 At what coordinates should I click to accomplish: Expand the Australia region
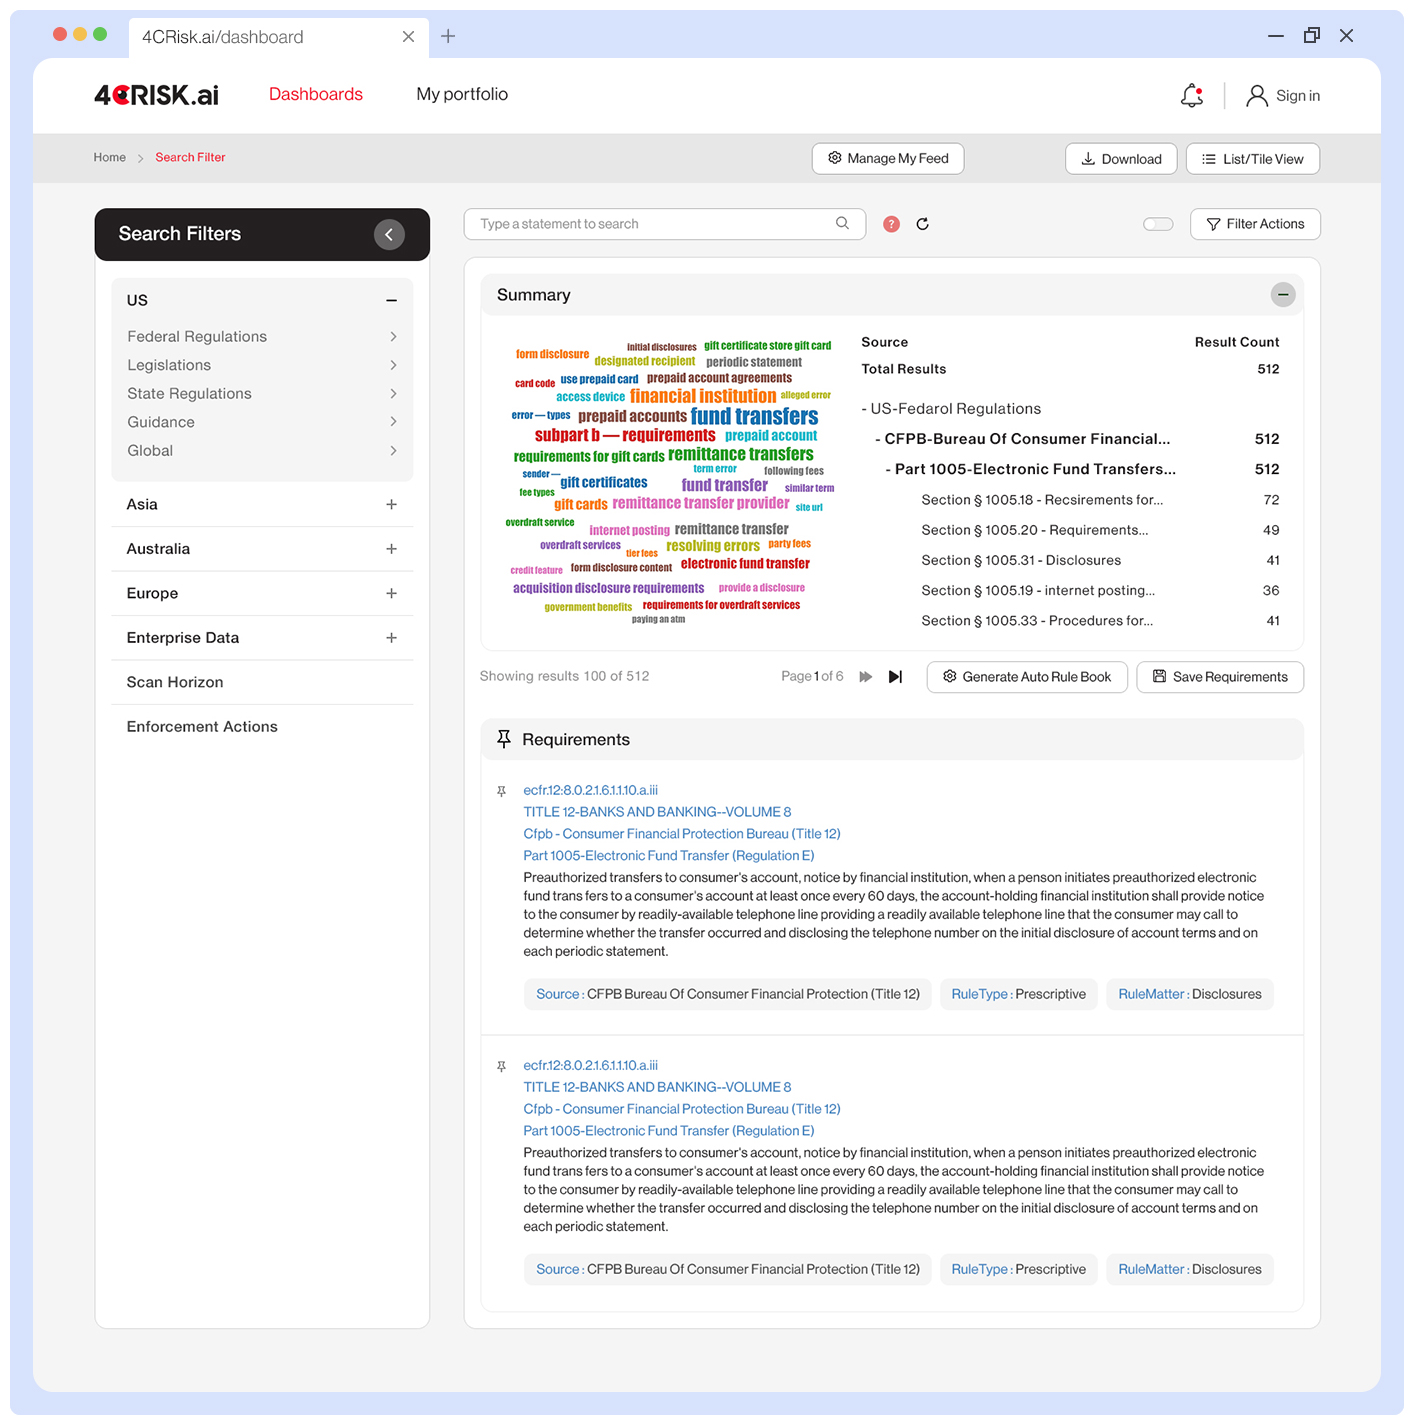(x=392, y=549)
